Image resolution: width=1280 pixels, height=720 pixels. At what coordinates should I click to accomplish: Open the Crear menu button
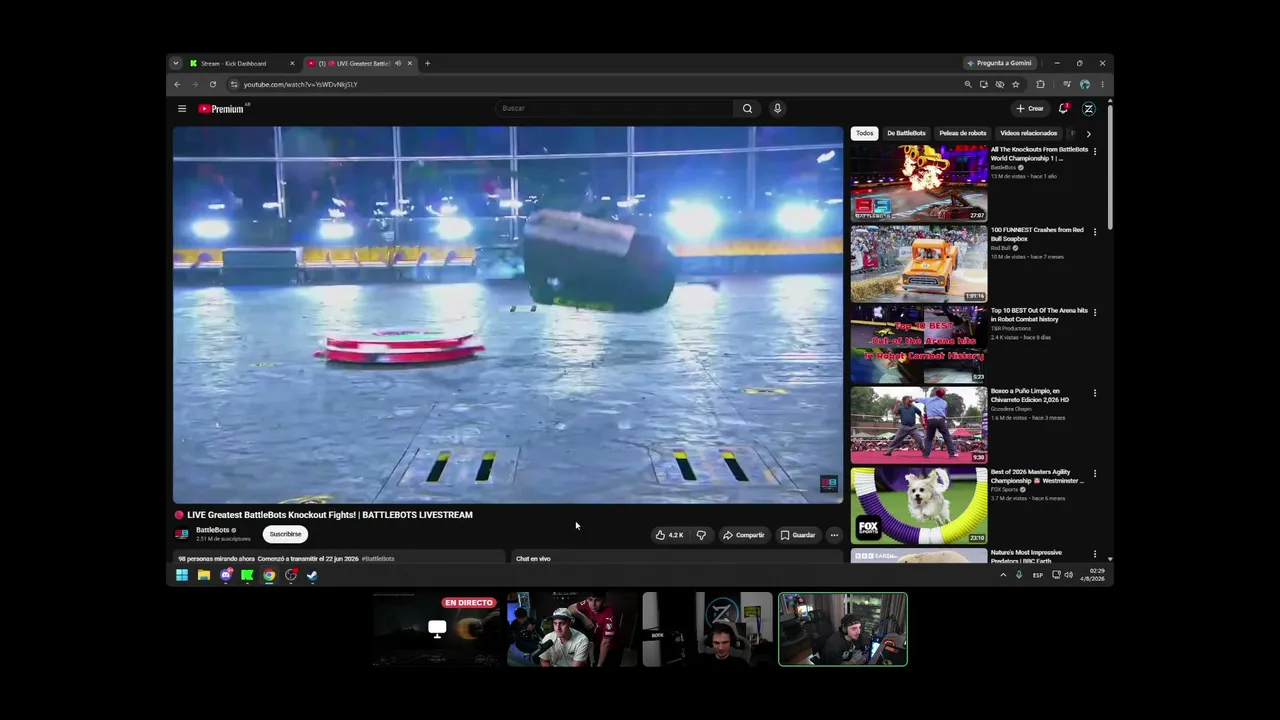coord(1030,108)
